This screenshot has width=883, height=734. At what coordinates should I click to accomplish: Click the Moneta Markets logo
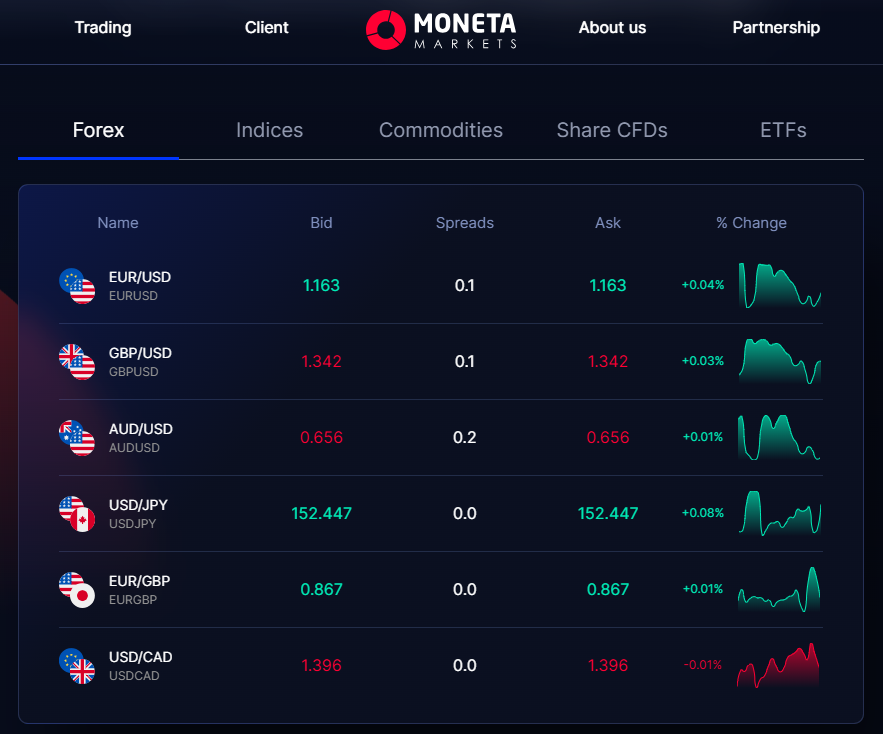441,30
